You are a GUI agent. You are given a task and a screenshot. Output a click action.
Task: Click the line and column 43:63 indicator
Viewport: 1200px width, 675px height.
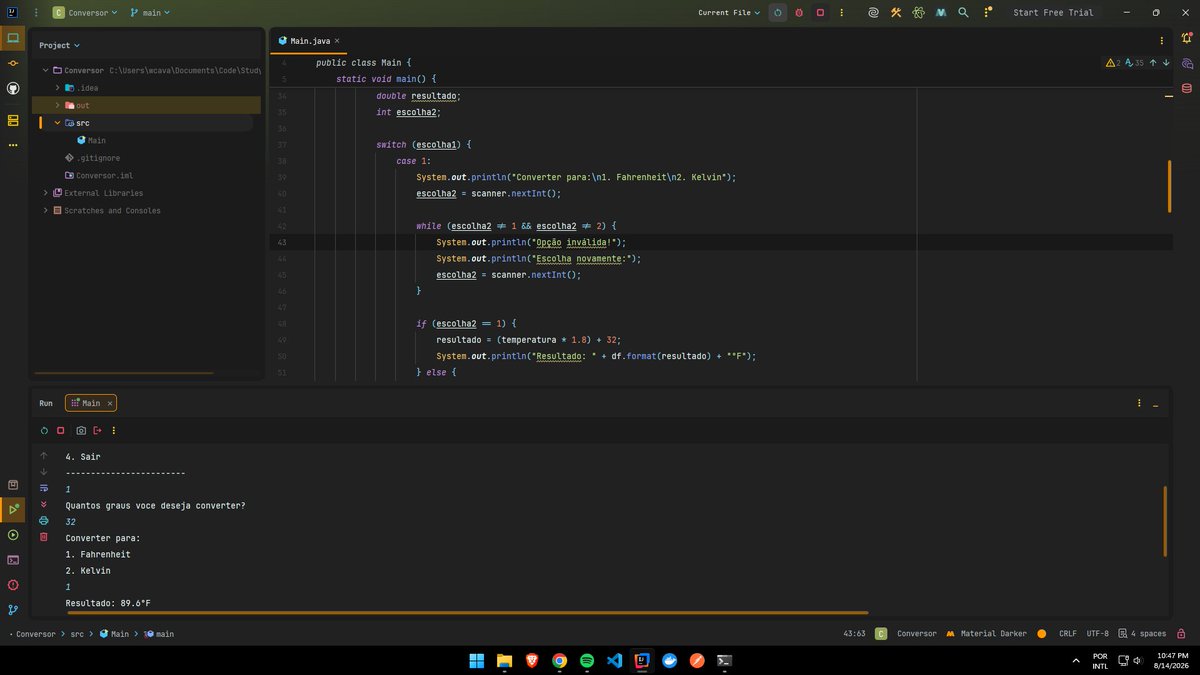click(854, 634)
